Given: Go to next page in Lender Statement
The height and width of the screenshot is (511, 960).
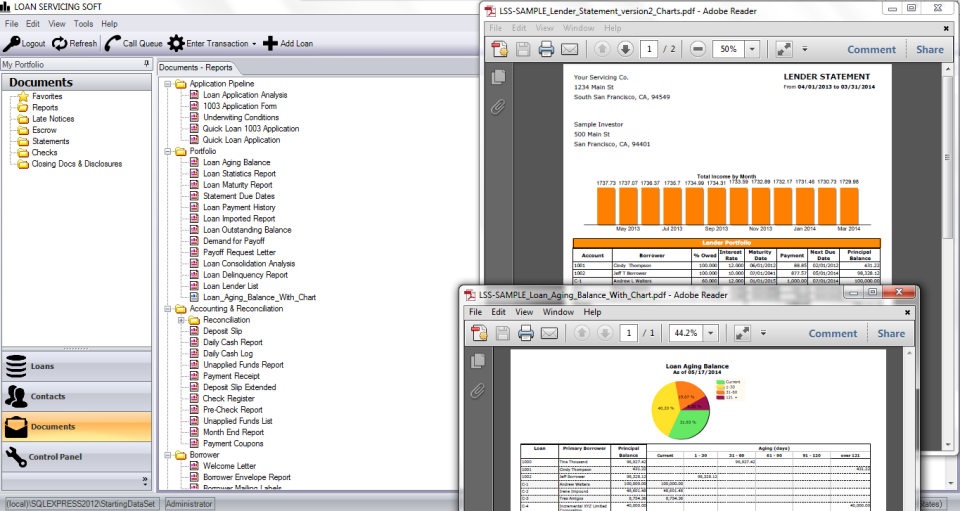Looking at the screenshot, I should click(625, 49).
